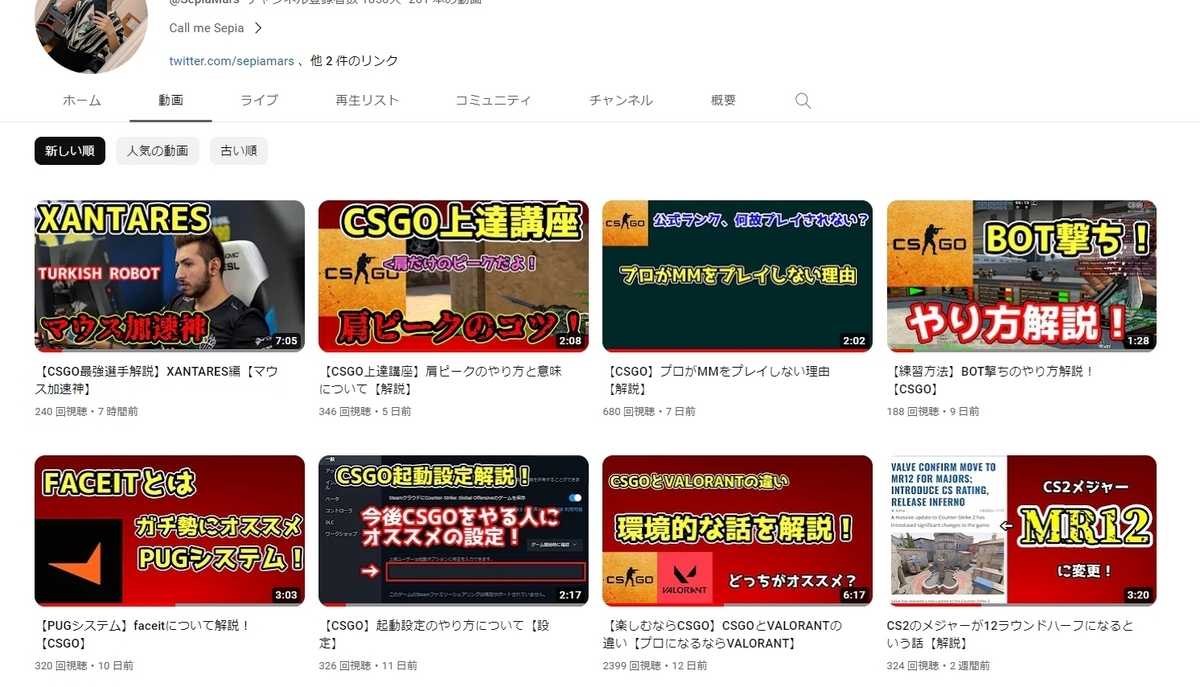Play the XANTARES Turkish Robot video thumbnail

pyautogui.click(x=170, y=276)
